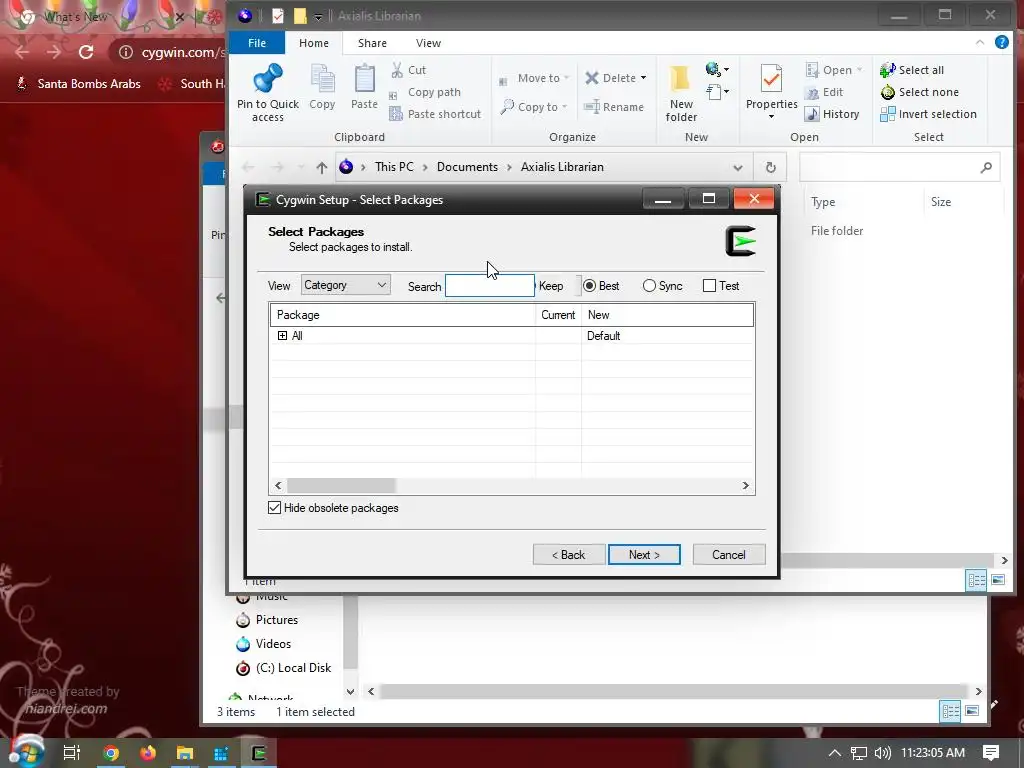Open the Easy access dropdown icon
The width and height of the screenshot is (1024, 768).
tap(717, 69)
